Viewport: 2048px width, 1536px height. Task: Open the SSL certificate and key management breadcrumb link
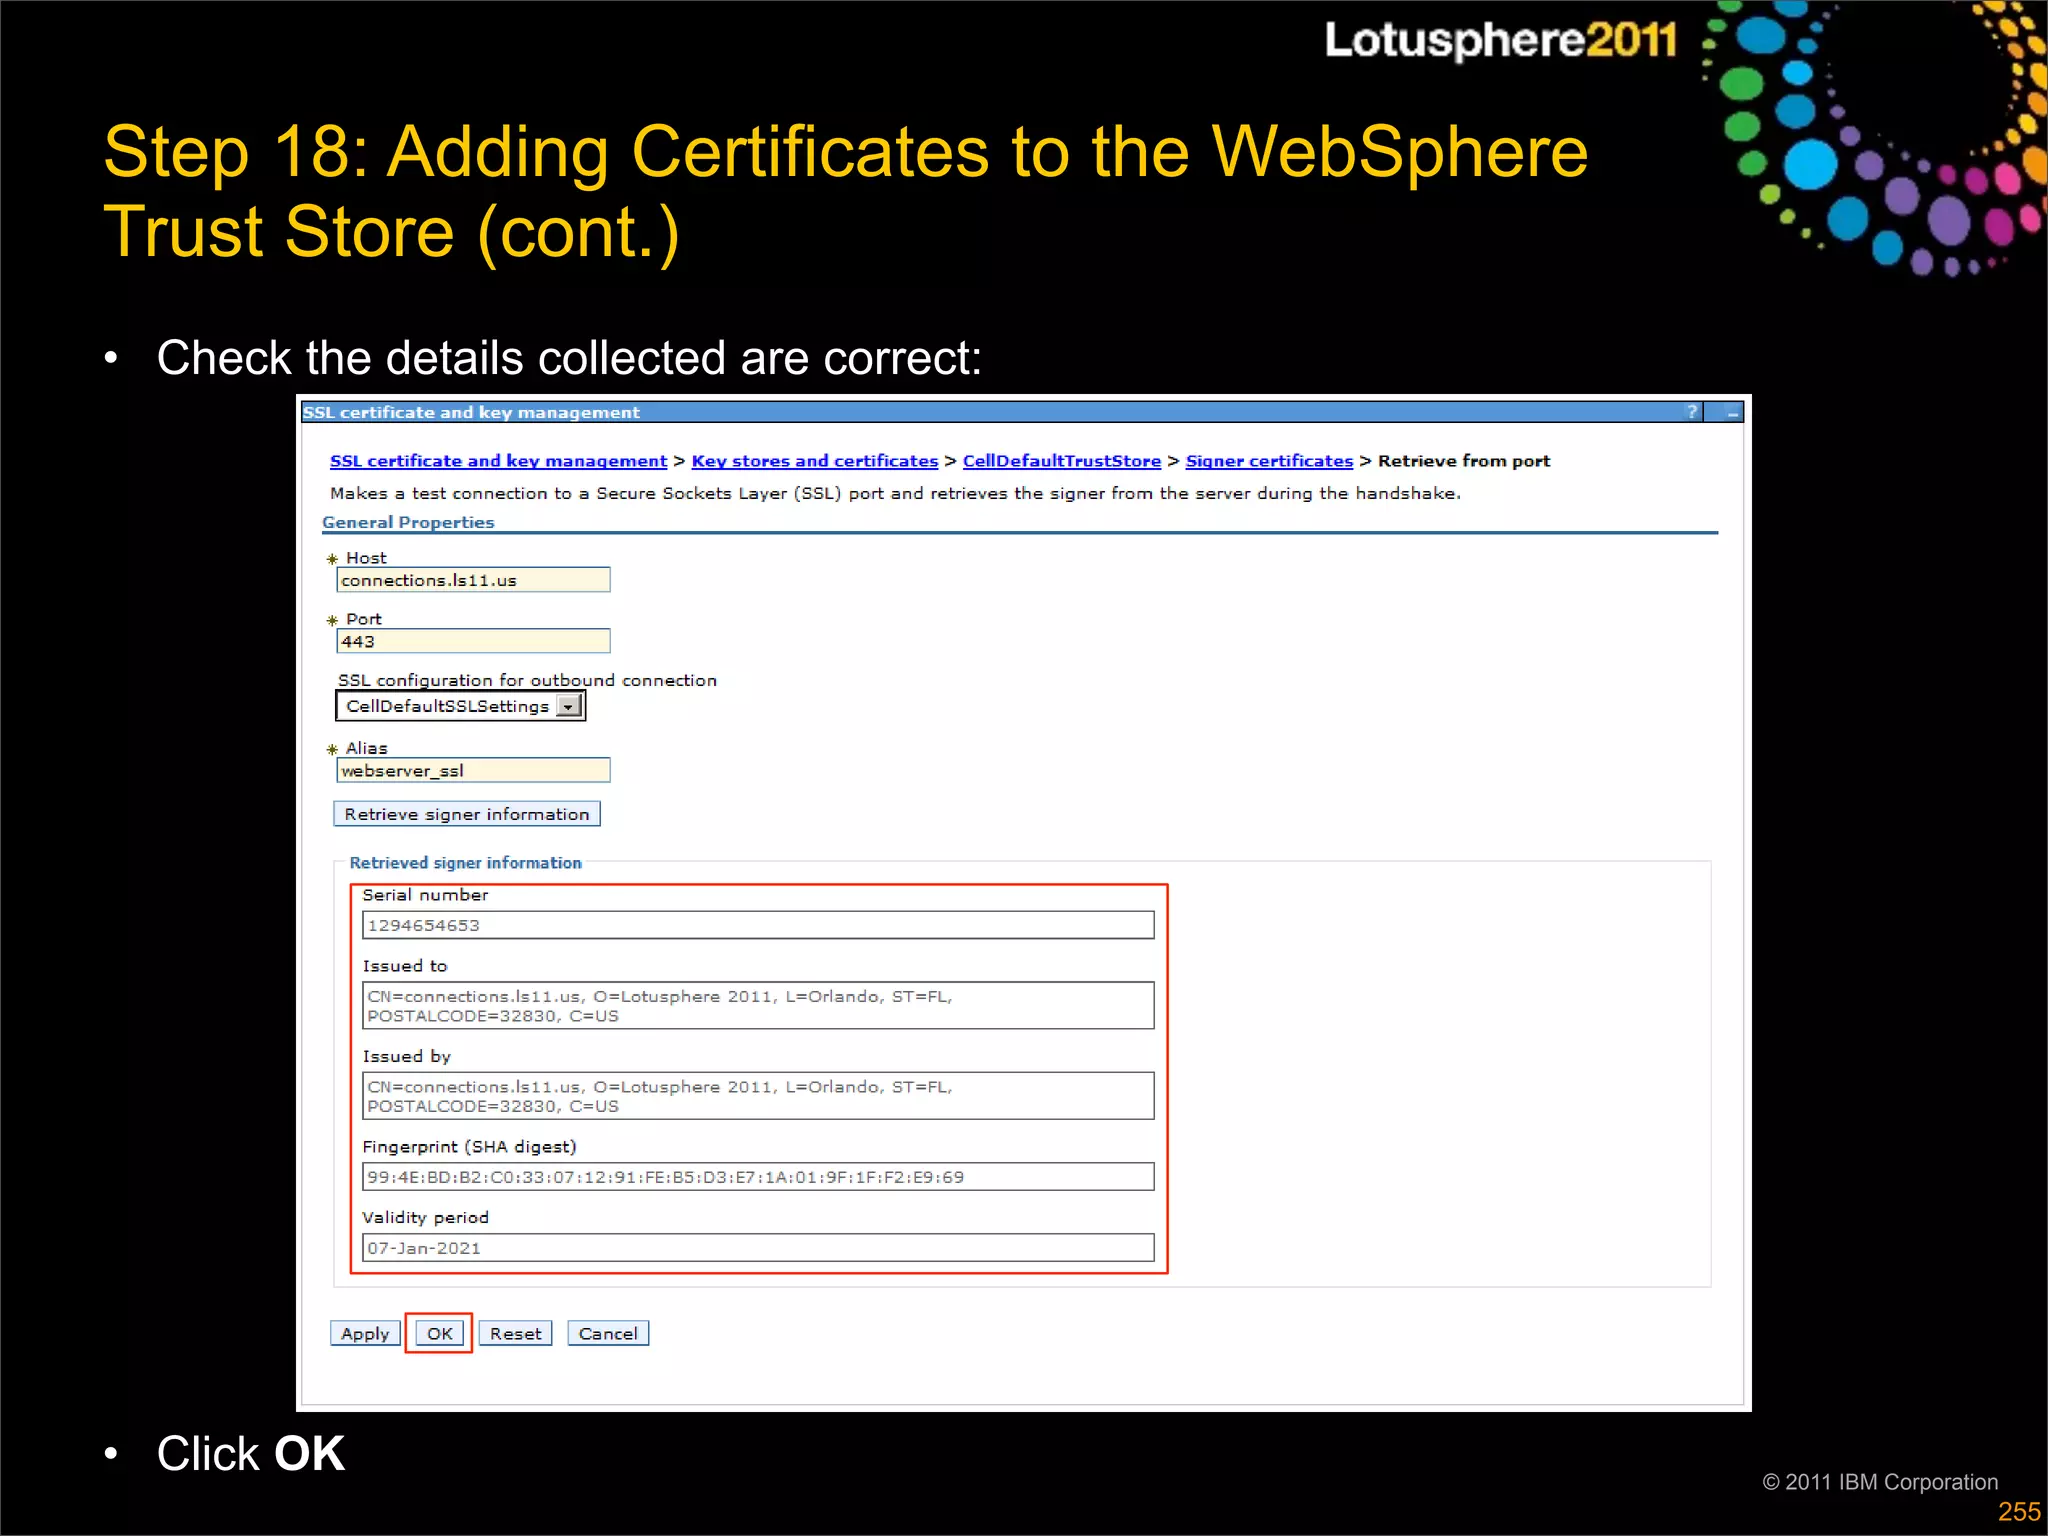click(498, 461)
